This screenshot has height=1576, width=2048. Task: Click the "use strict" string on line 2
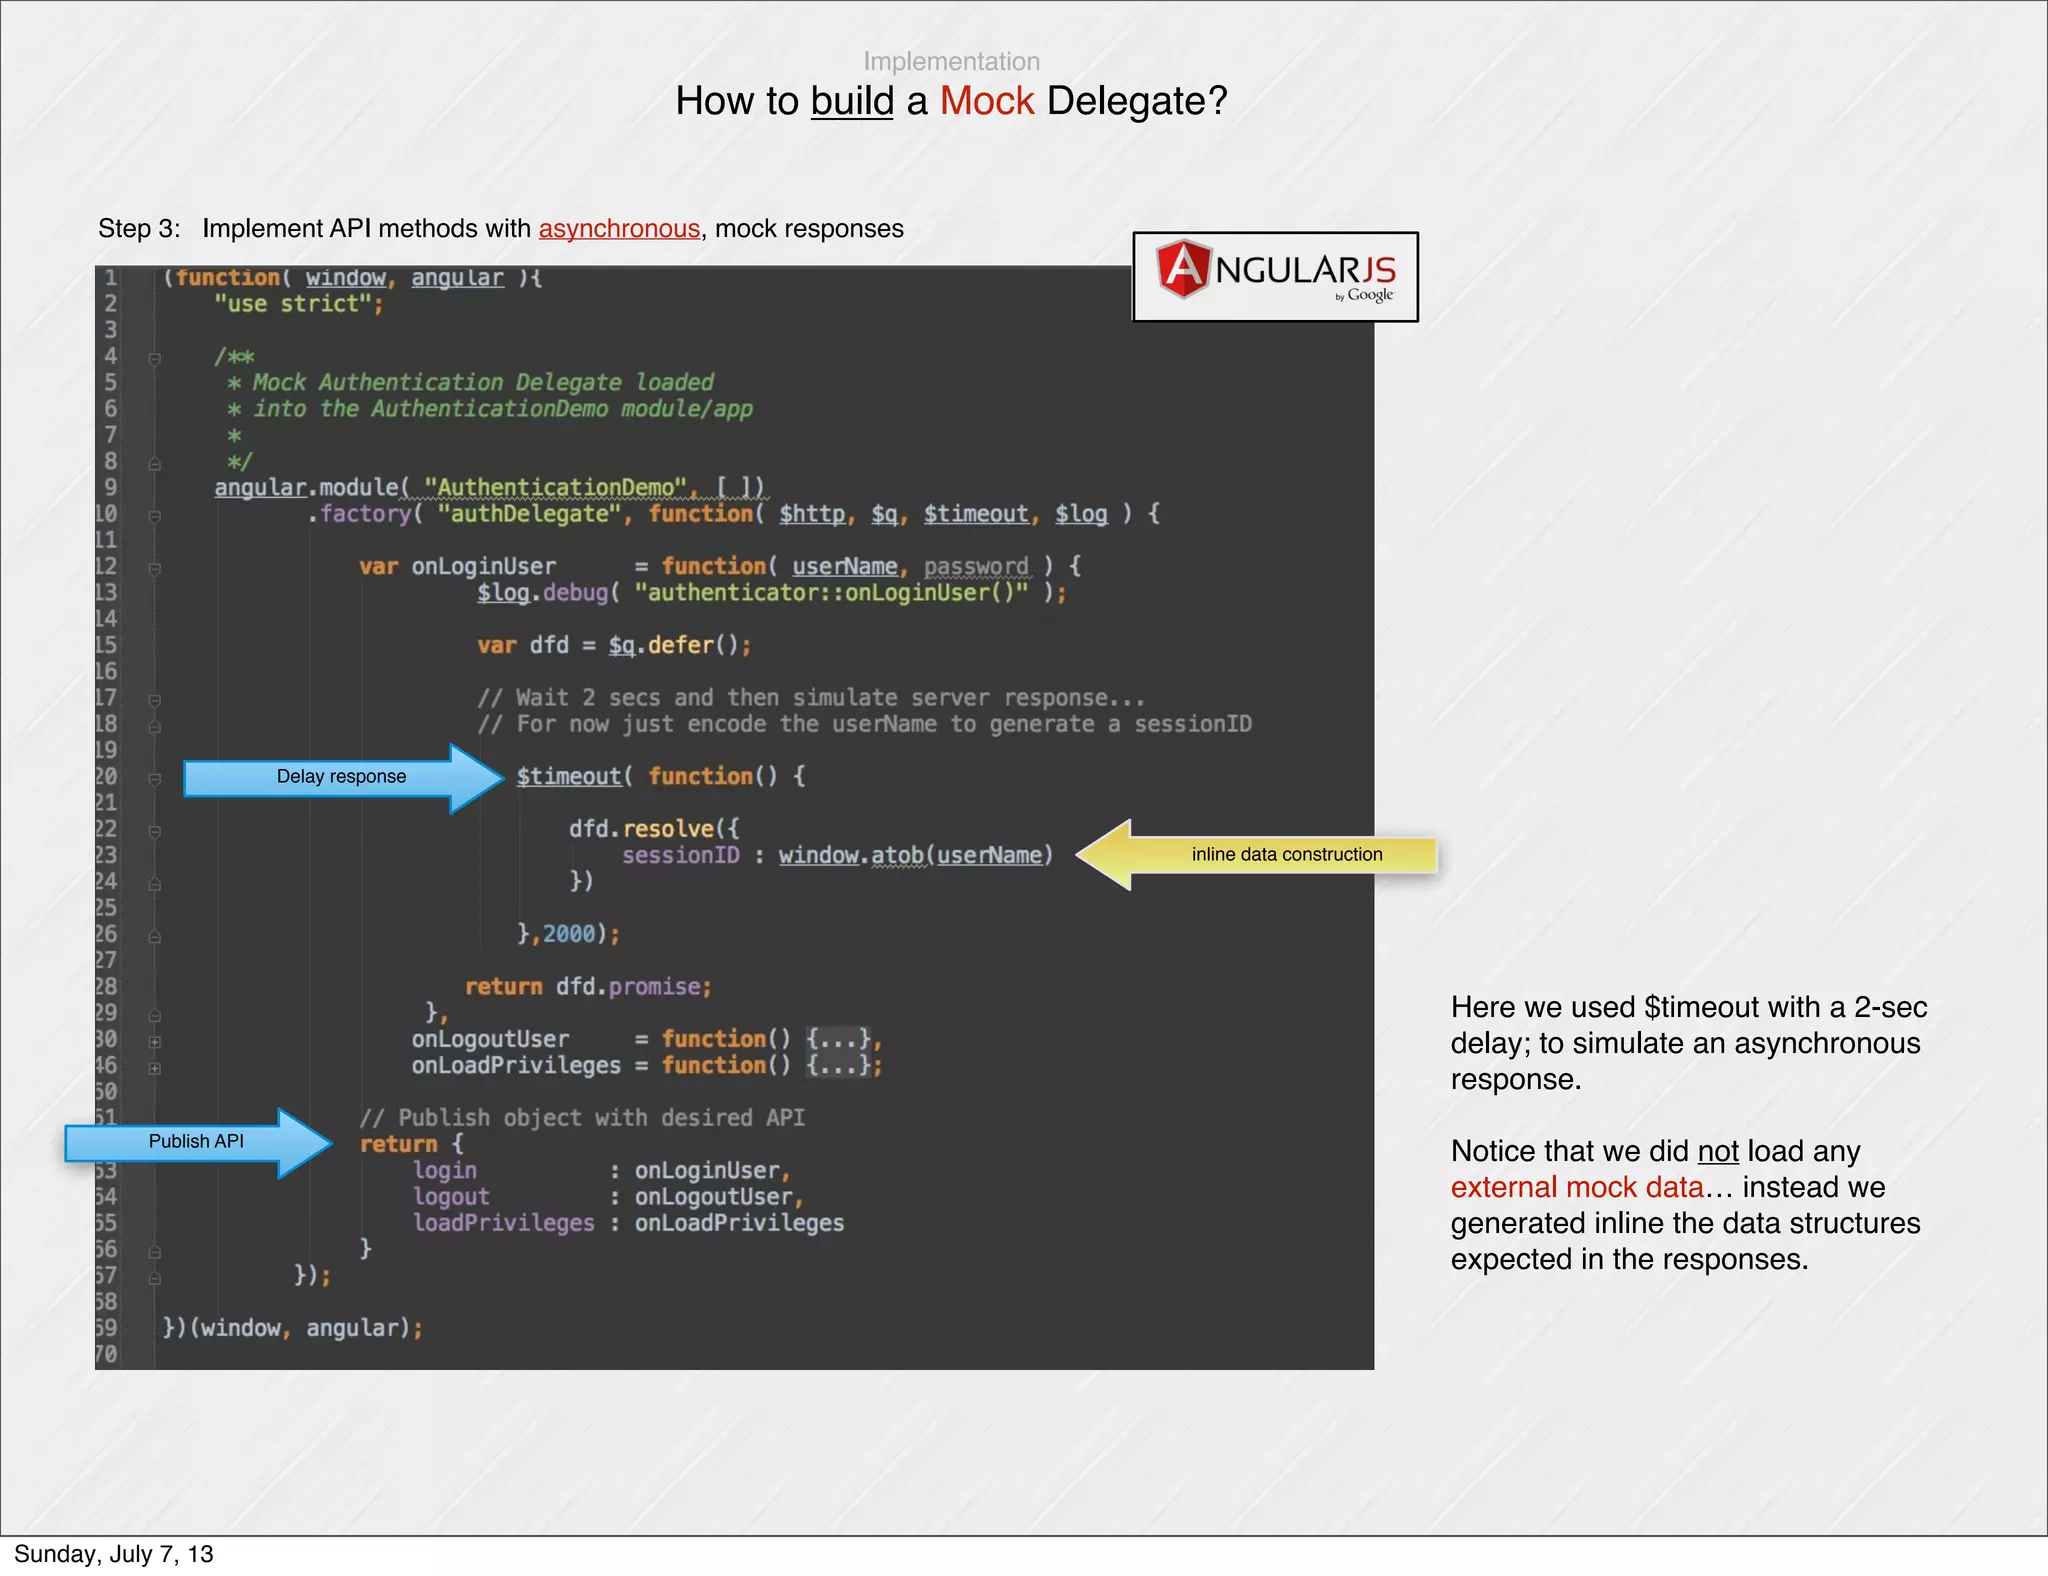[x=292, y=304]
